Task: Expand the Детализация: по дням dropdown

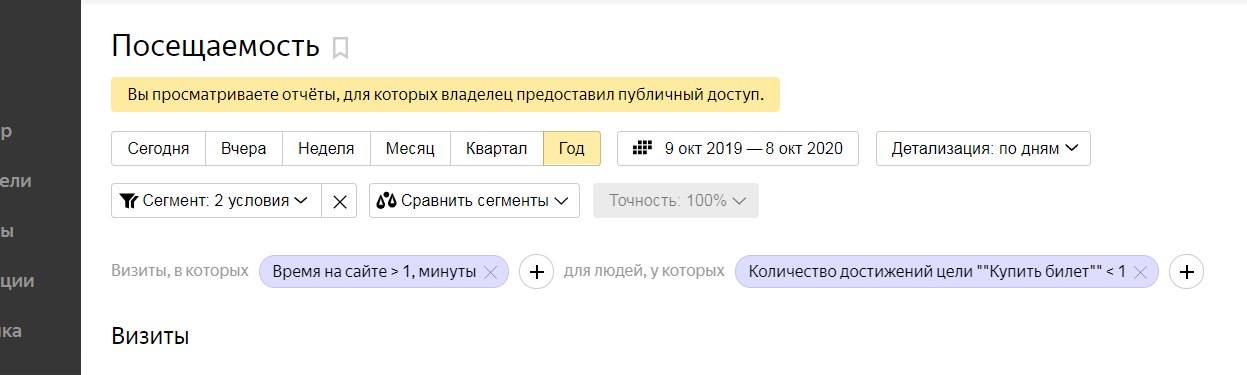Action: pyautogui.click(x=984, y=149)
